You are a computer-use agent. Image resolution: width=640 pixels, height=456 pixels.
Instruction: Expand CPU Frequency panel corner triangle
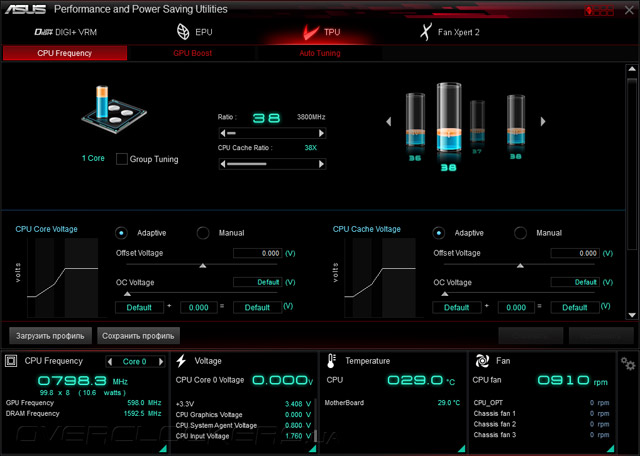[163, 449]
